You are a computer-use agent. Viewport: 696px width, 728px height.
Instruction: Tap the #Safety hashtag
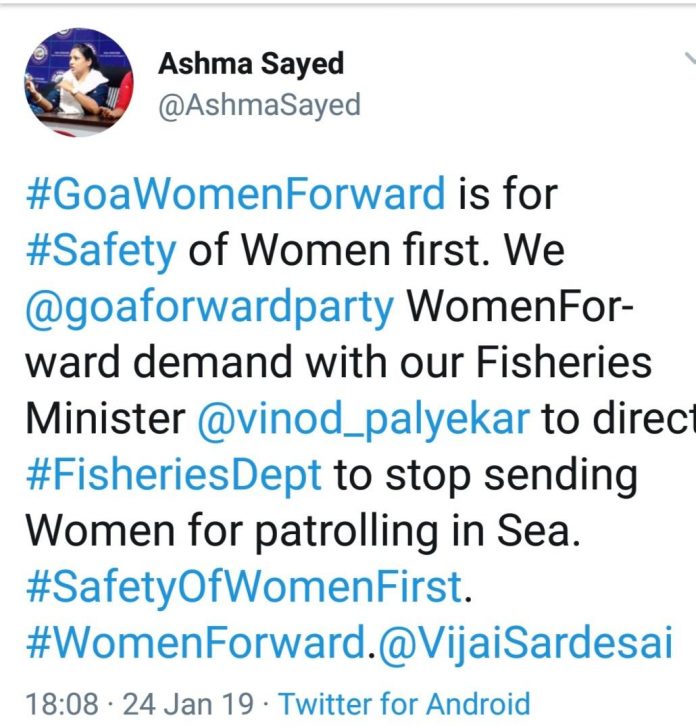click(x=100, y=250)
